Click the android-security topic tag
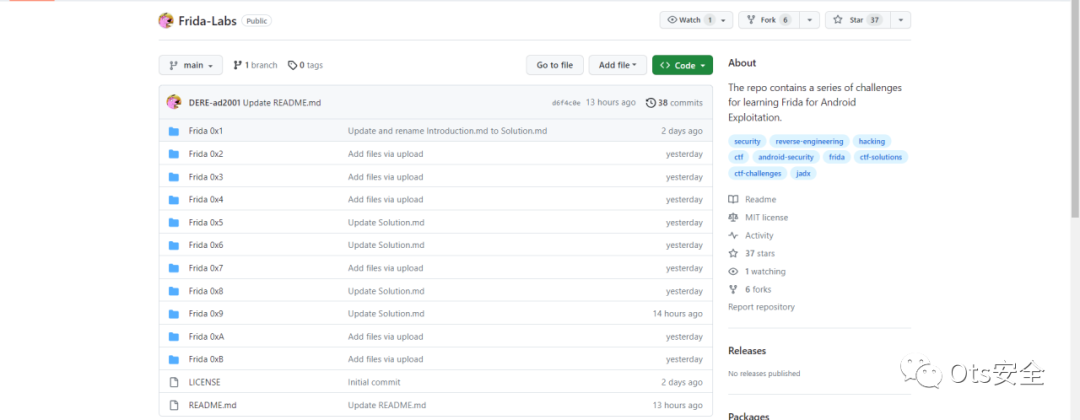This screenshot has height=420, width=1080. pos(785,157)
